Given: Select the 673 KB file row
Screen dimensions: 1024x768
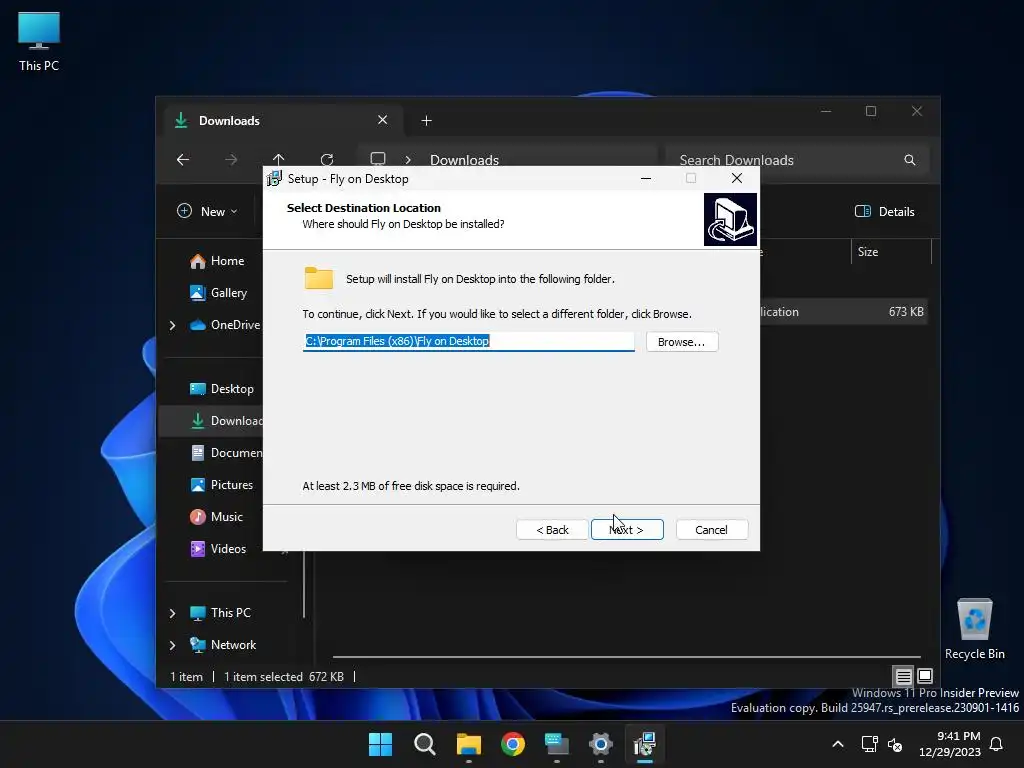Looking at the screenshot, I should click(844, 312).
